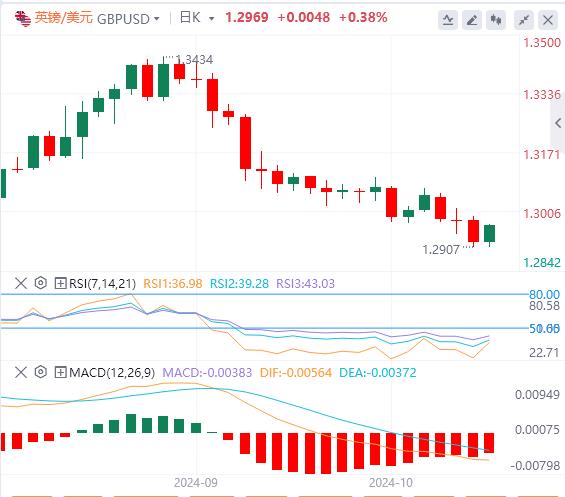
Task: Open MACD indicator settings gear
Action: [41, 372]
